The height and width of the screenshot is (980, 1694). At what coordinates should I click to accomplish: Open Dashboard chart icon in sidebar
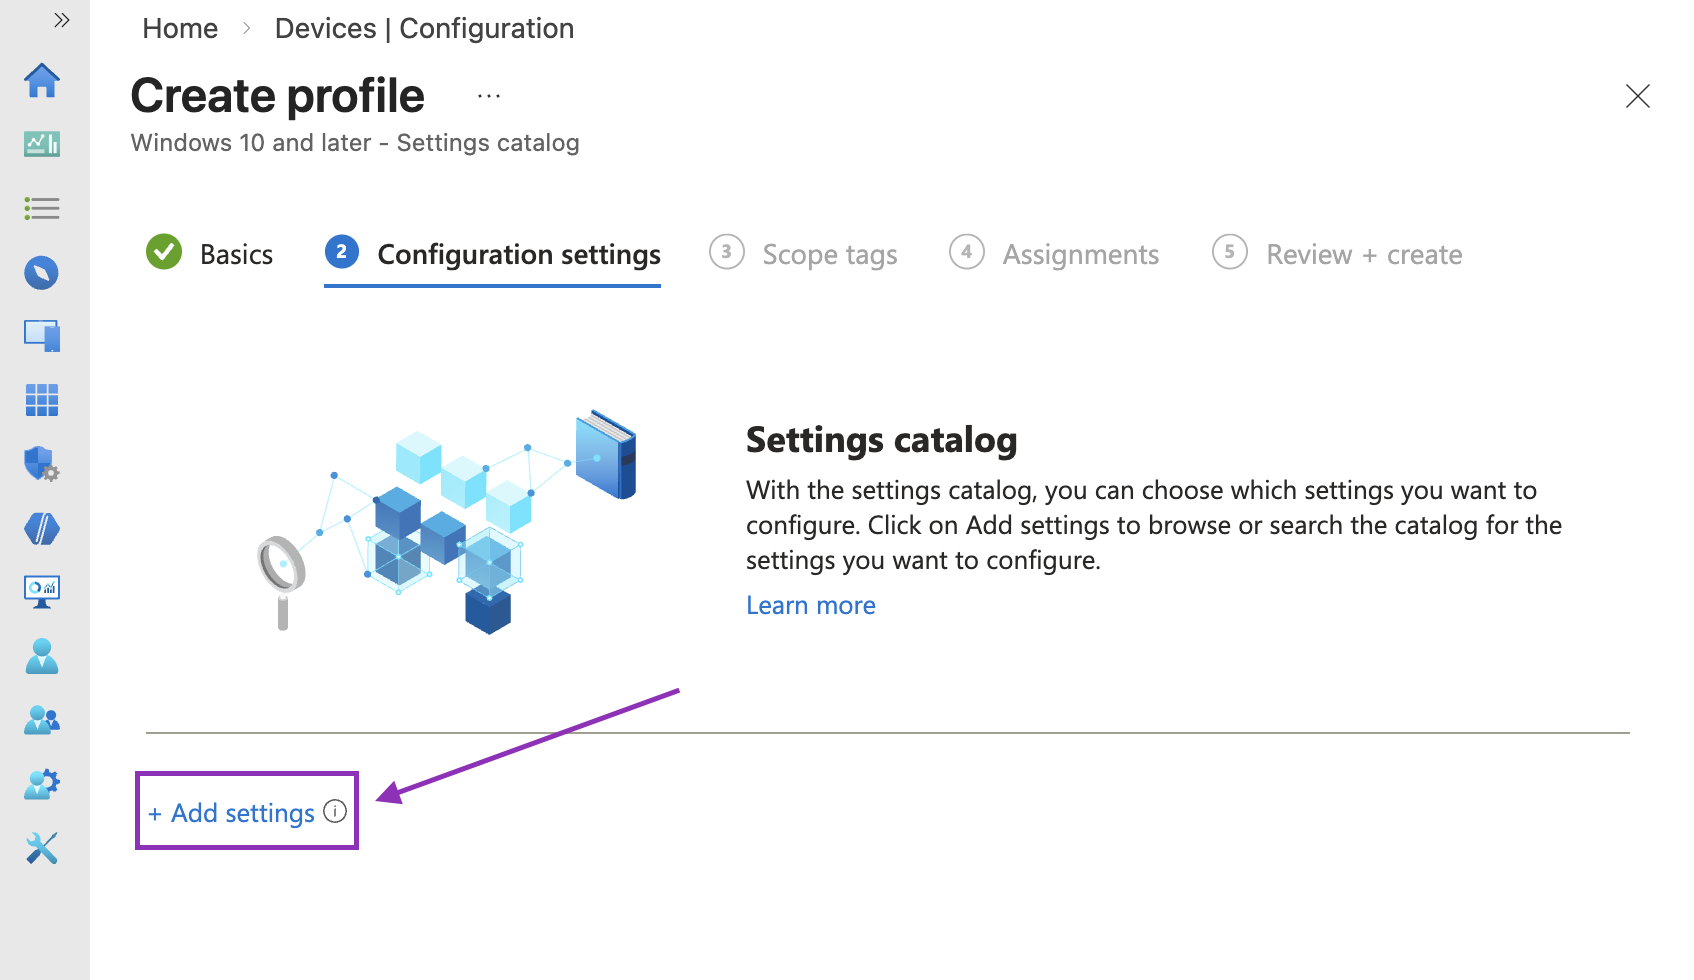(x=42, y=144)
